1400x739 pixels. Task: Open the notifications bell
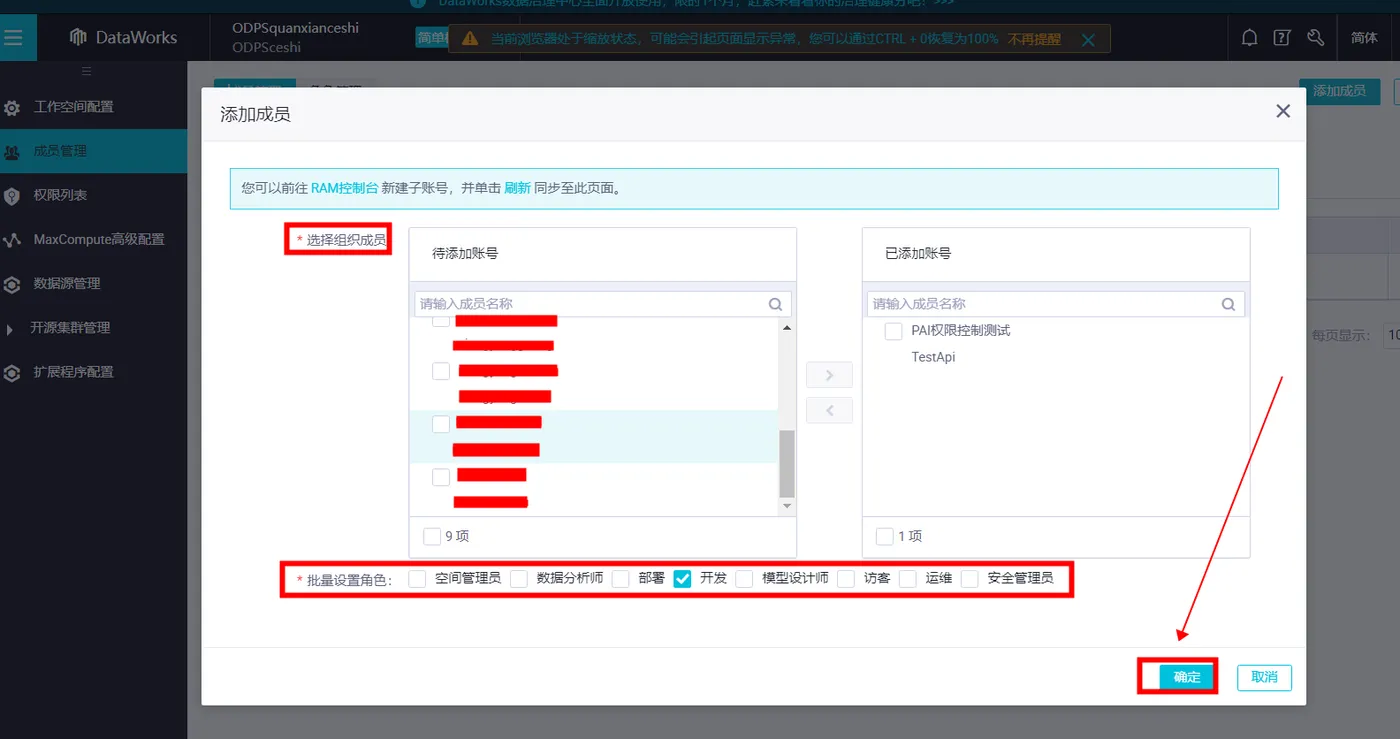(x=1250, y=38)
